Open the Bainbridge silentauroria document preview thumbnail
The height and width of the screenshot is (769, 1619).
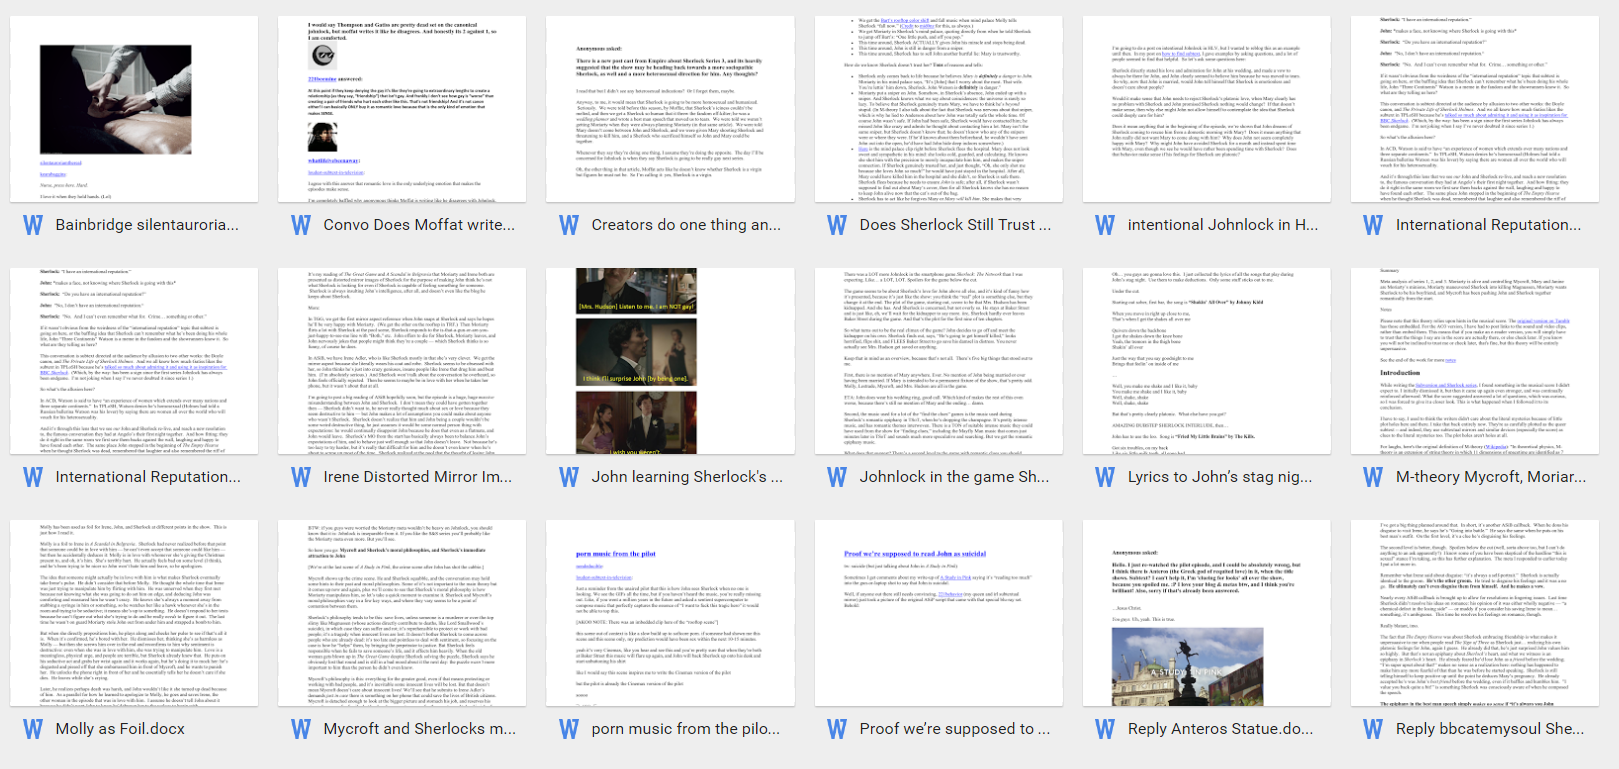click(134, 109)
